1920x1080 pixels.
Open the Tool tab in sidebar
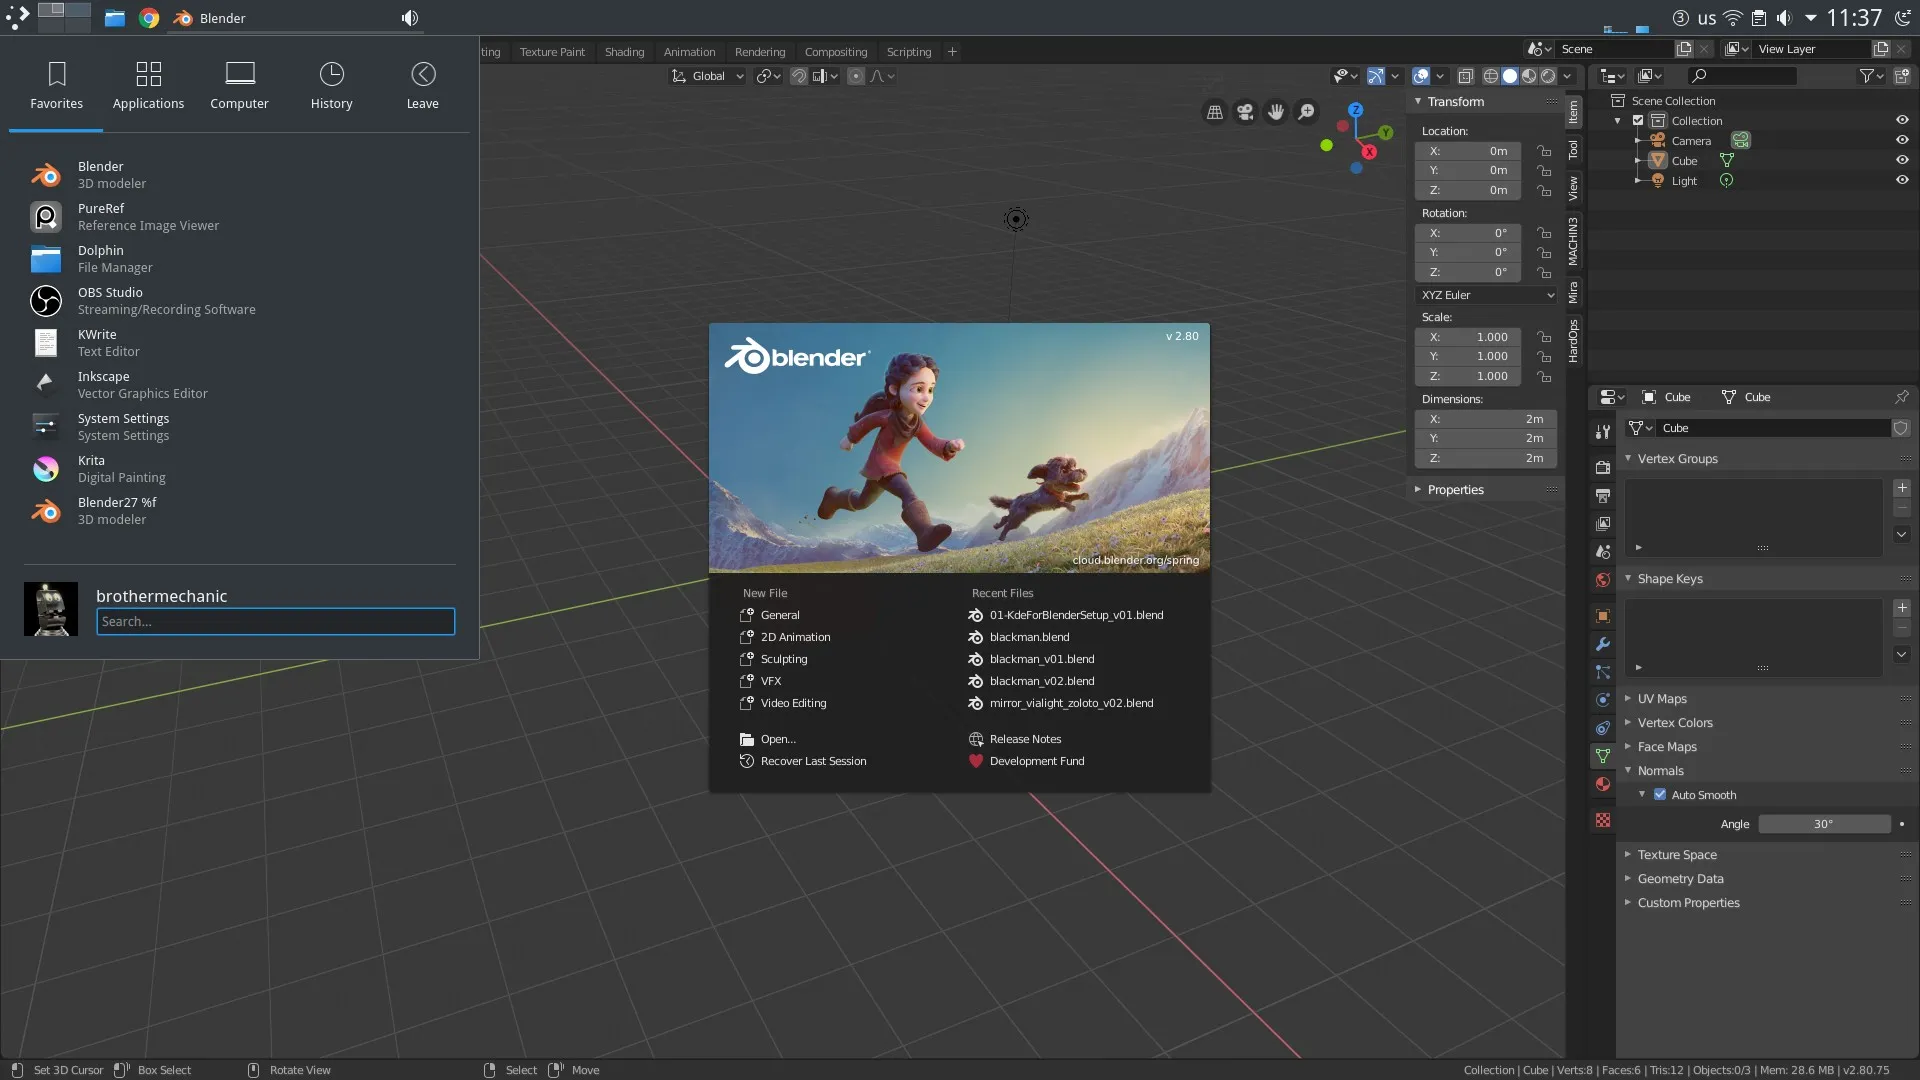(1573, 149)
